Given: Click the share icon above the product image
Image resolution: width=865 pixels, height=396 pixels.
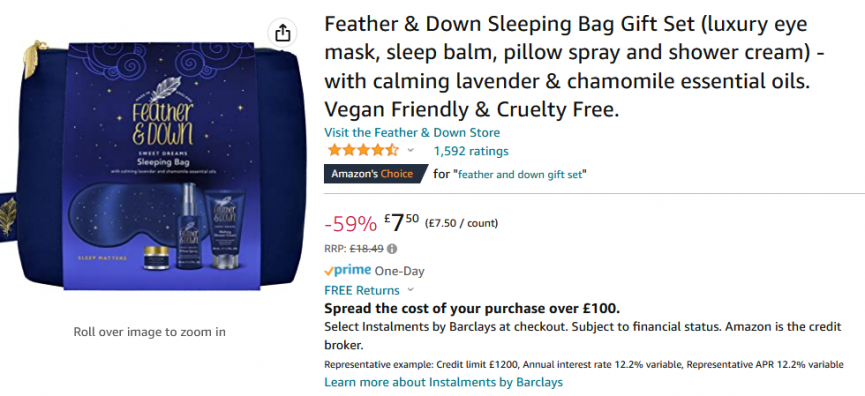Looking at the screenshot, I should pos(282,34).
